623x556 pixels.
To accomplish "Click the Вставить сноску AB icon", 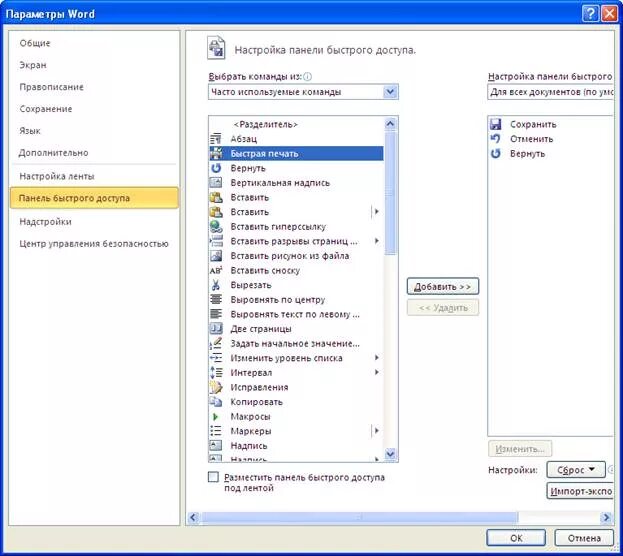I will click(216, 270).
